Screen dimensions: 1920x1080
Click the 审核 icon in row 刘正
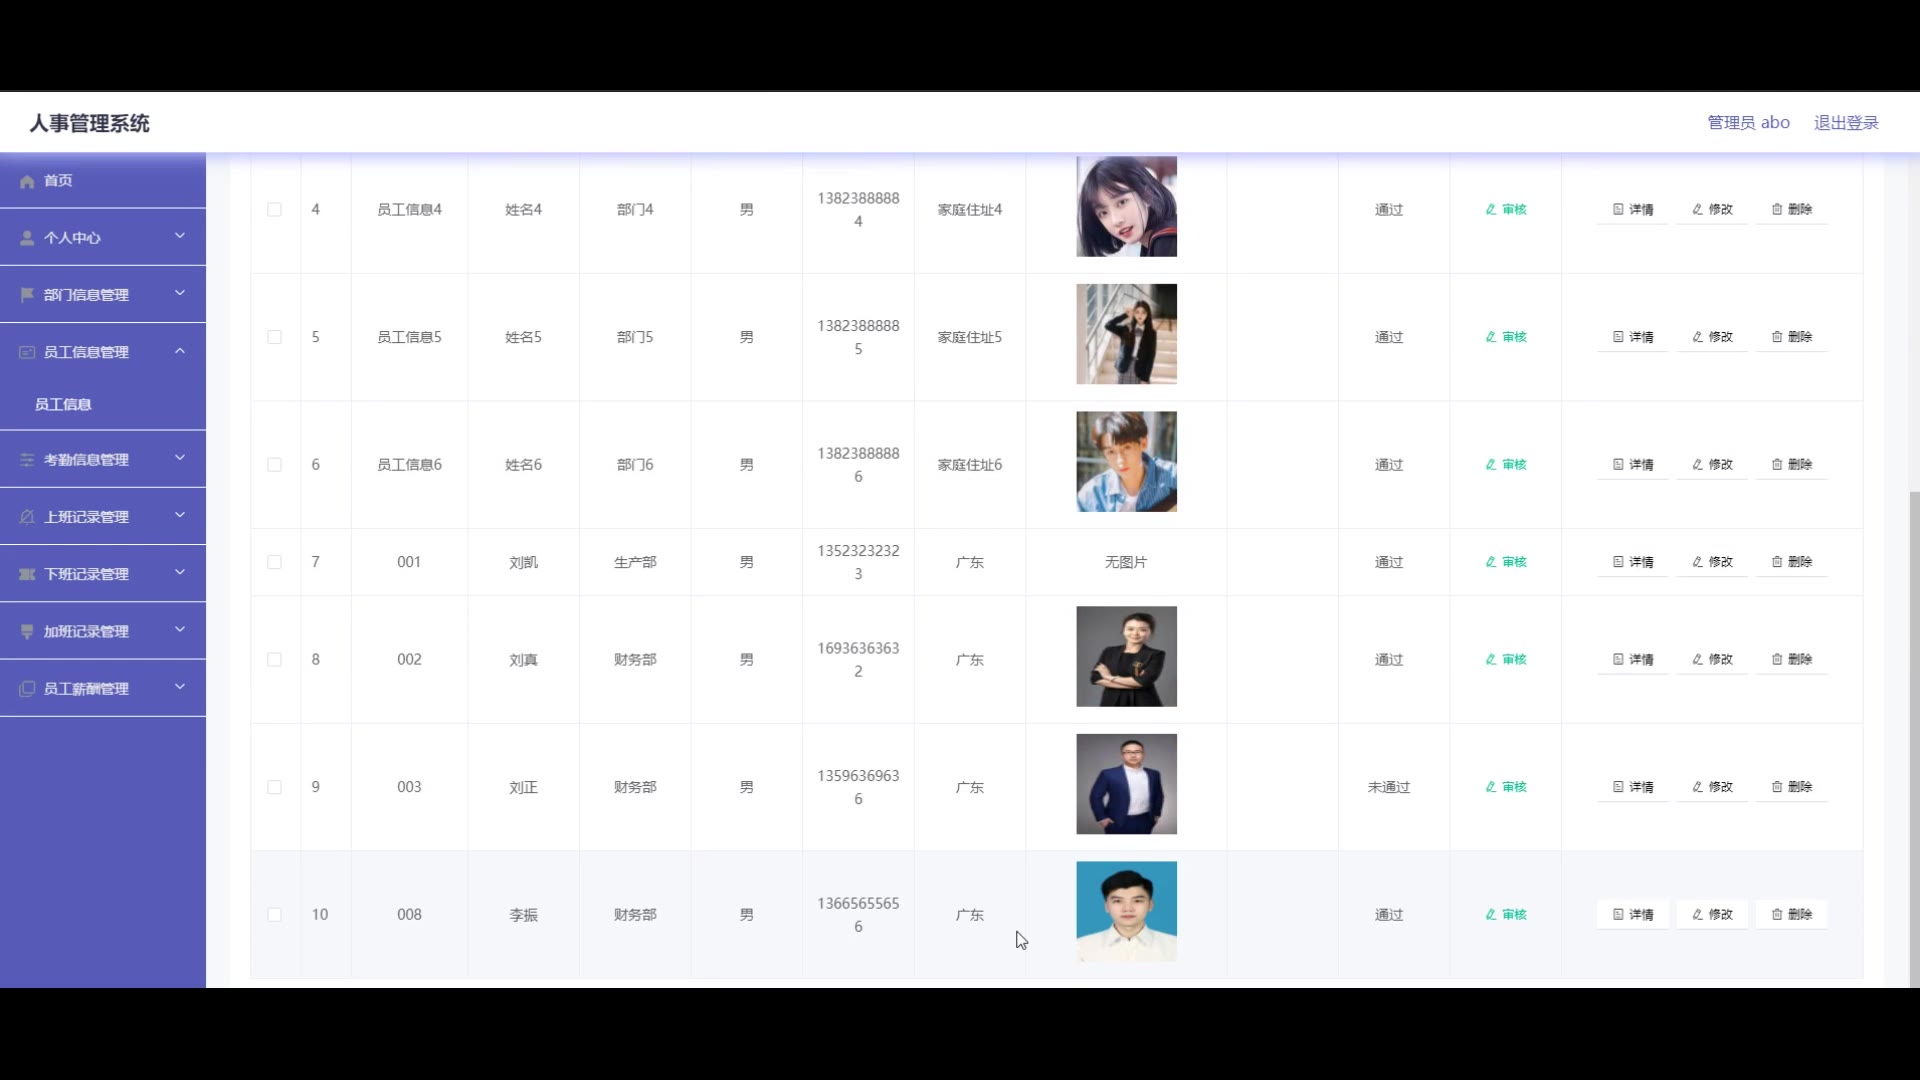click(x=1491, y=787)
